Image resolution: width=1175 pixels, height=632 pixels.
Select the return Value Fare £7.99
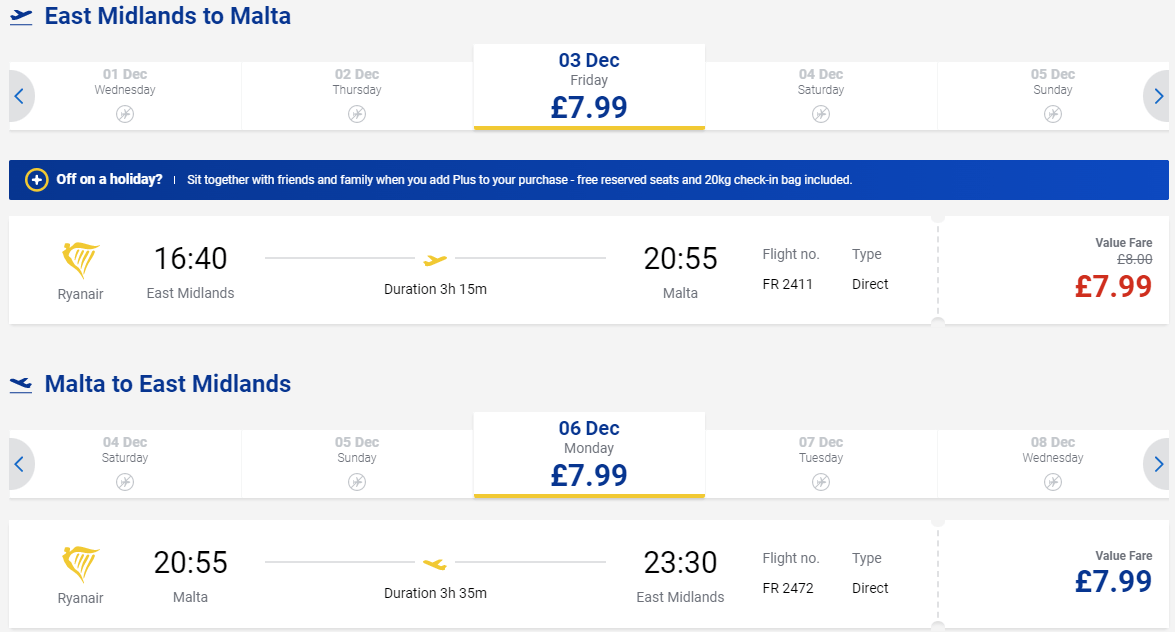pos(1113,581)
